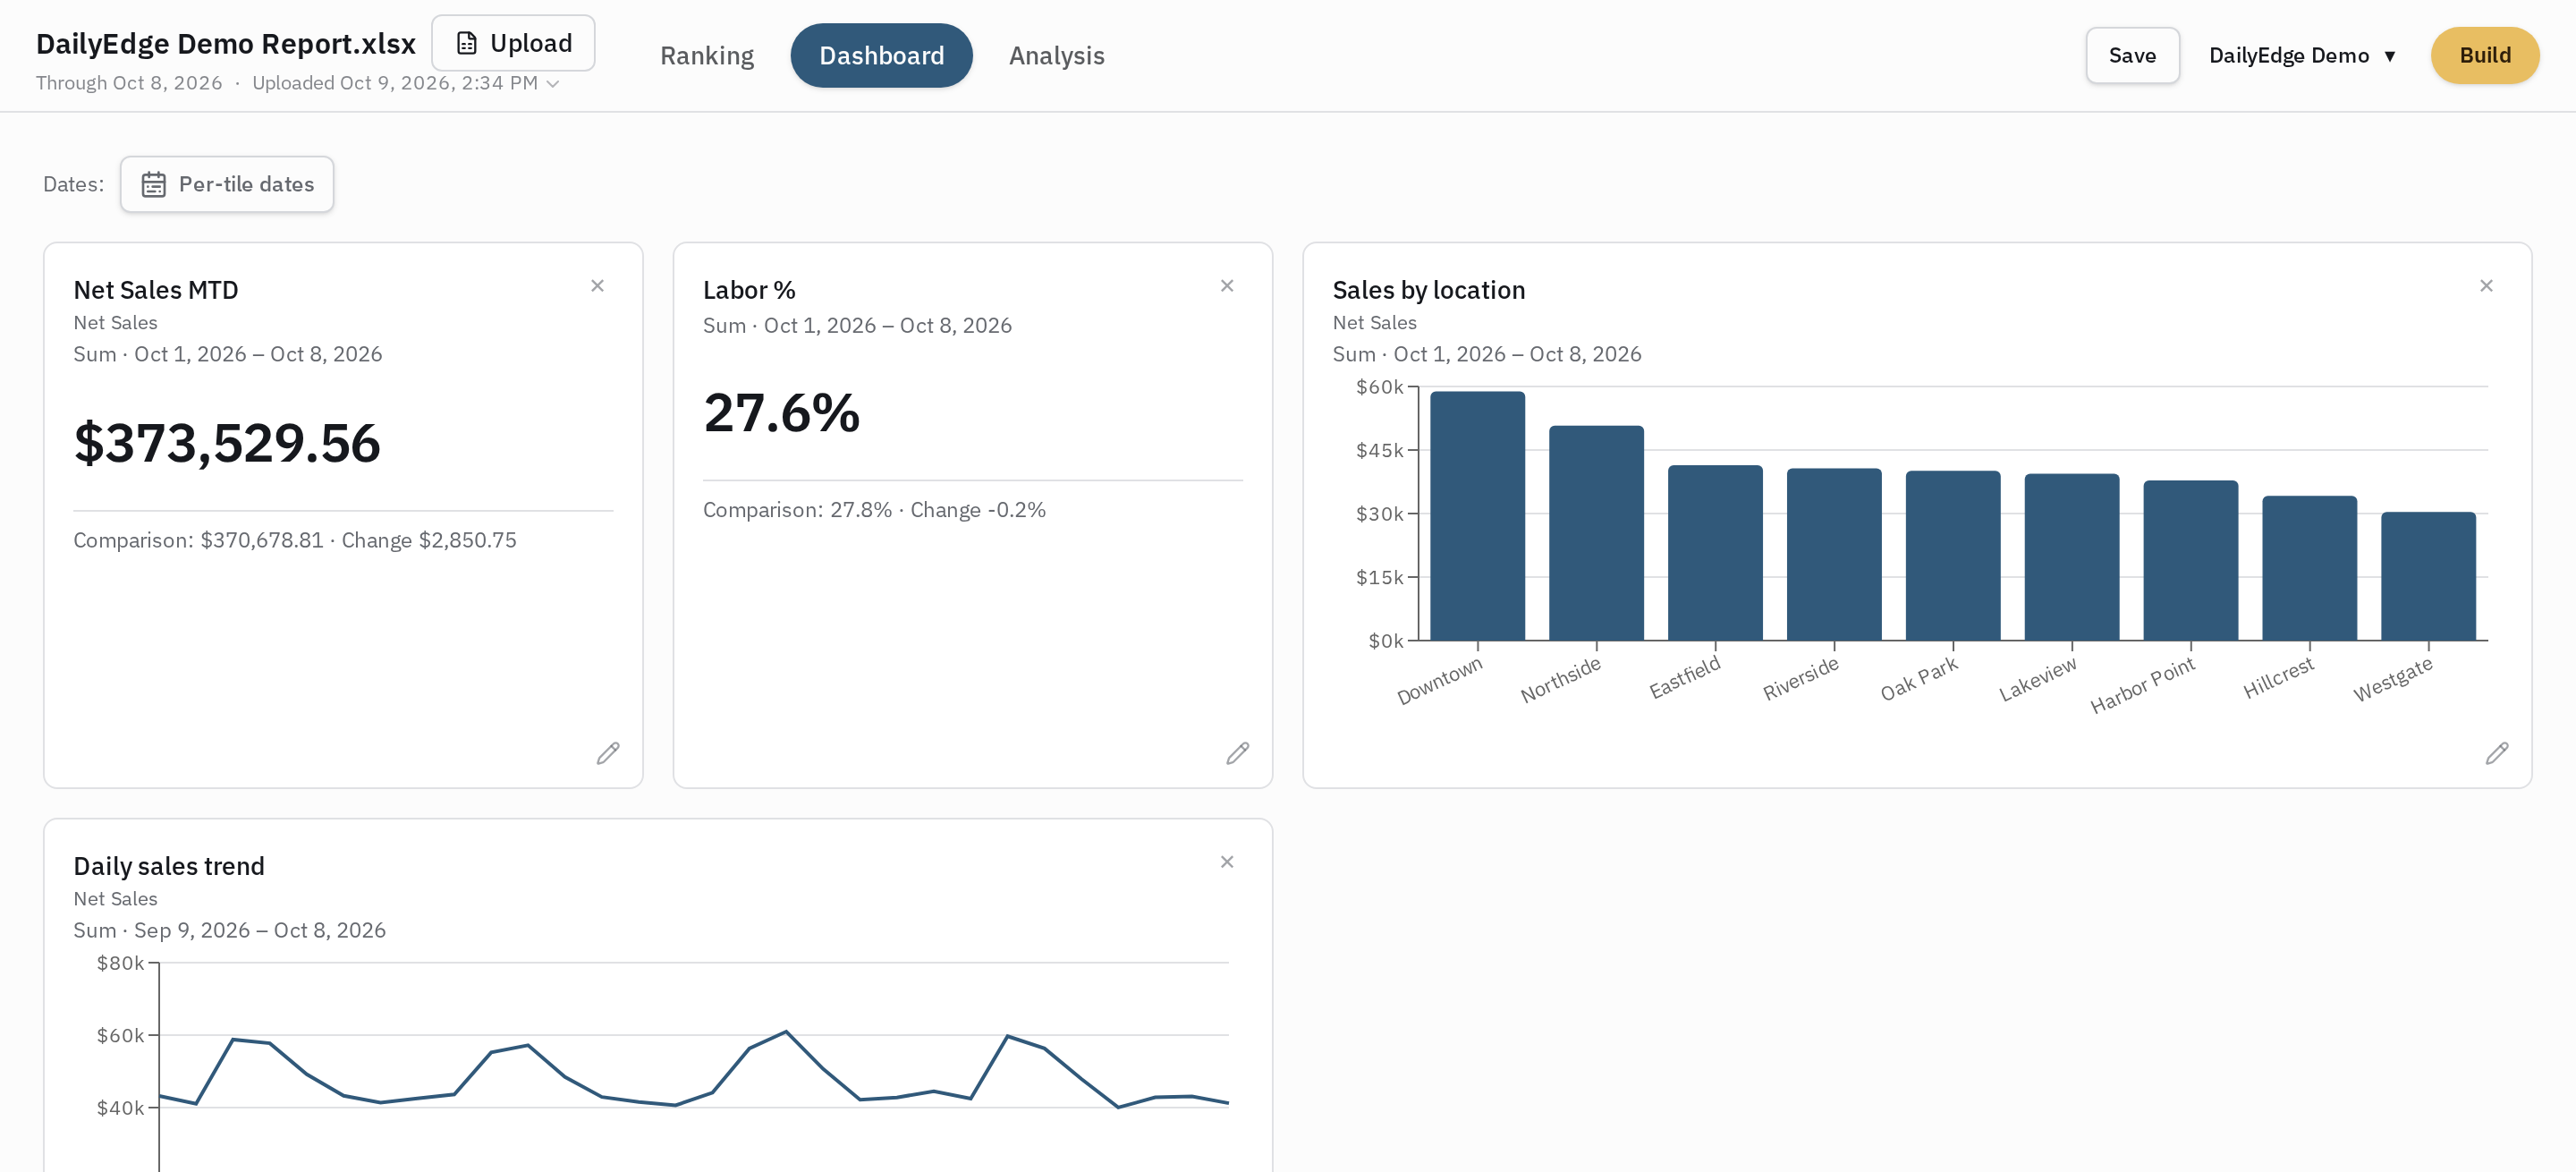2576x1172 pixels.
Task: Click the Save button
Action: coord(2132,56)
